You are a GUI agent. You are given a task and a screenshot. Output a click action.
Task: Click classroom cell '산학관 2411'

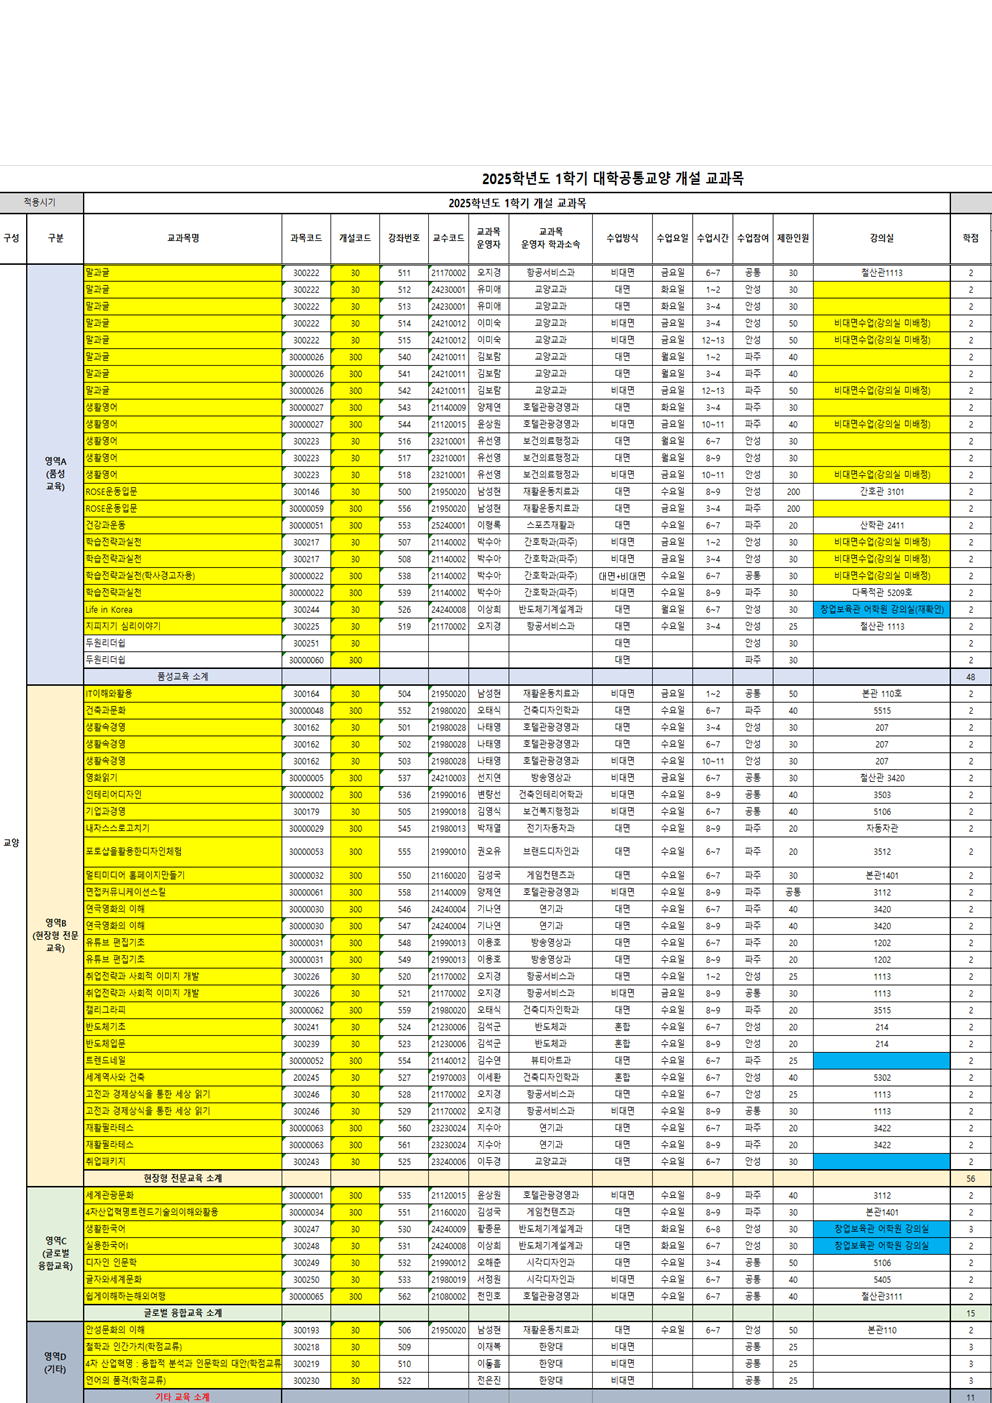click(881, 525)
